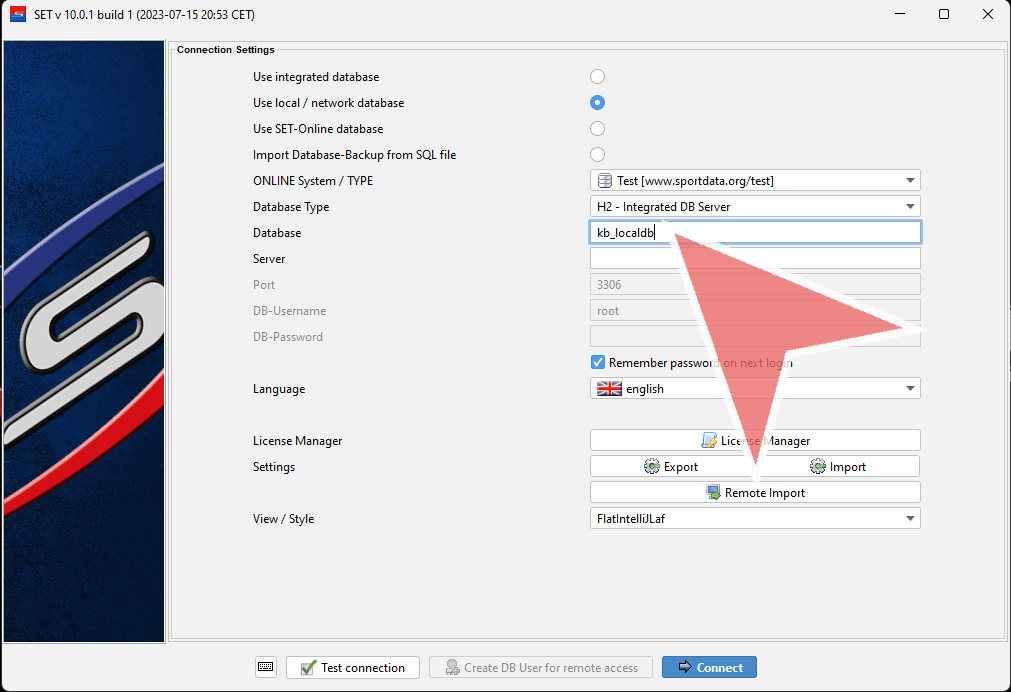Choose Use SET-Online database option
The height and width of the screenshot is (692, 1011).
597,129
